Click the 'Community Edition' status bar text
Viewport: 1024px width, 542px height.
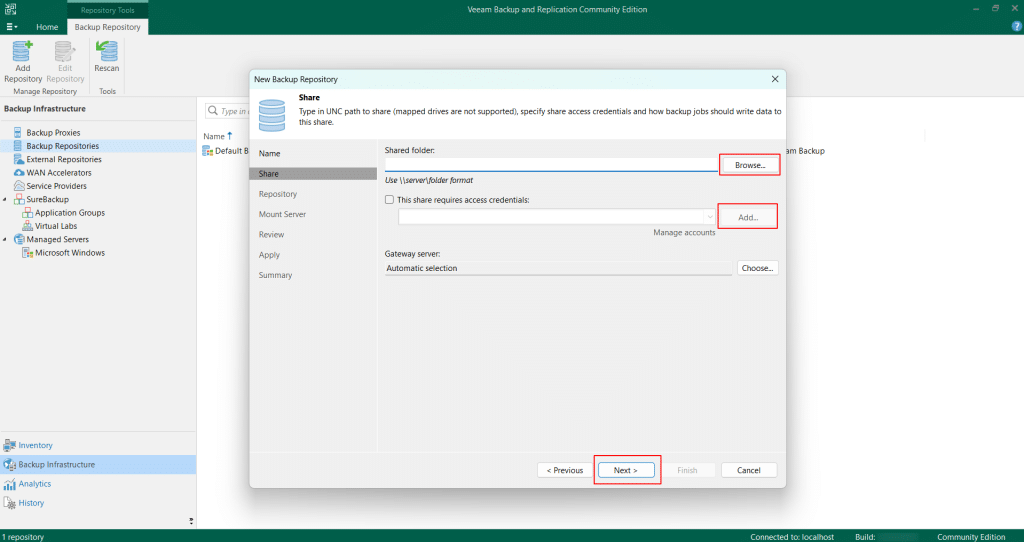(x=971, y=537)
